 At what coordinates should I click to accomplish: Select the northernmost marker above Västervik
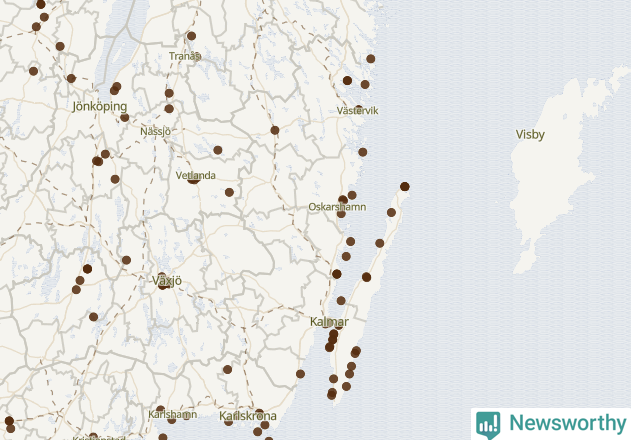(371, 59)
